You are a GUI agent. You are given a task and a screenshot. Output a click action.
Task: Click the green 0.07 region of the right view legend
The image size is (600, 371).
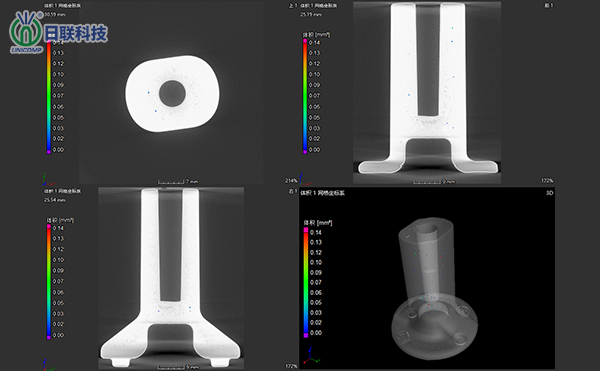pos(49,281)
